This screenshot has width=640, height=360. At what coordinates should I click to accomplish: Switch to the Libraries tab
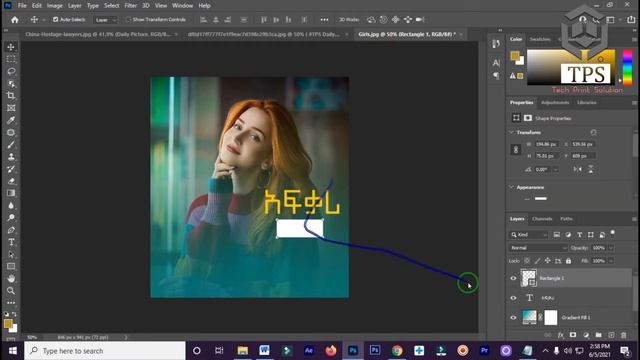(x=587, y=102)
